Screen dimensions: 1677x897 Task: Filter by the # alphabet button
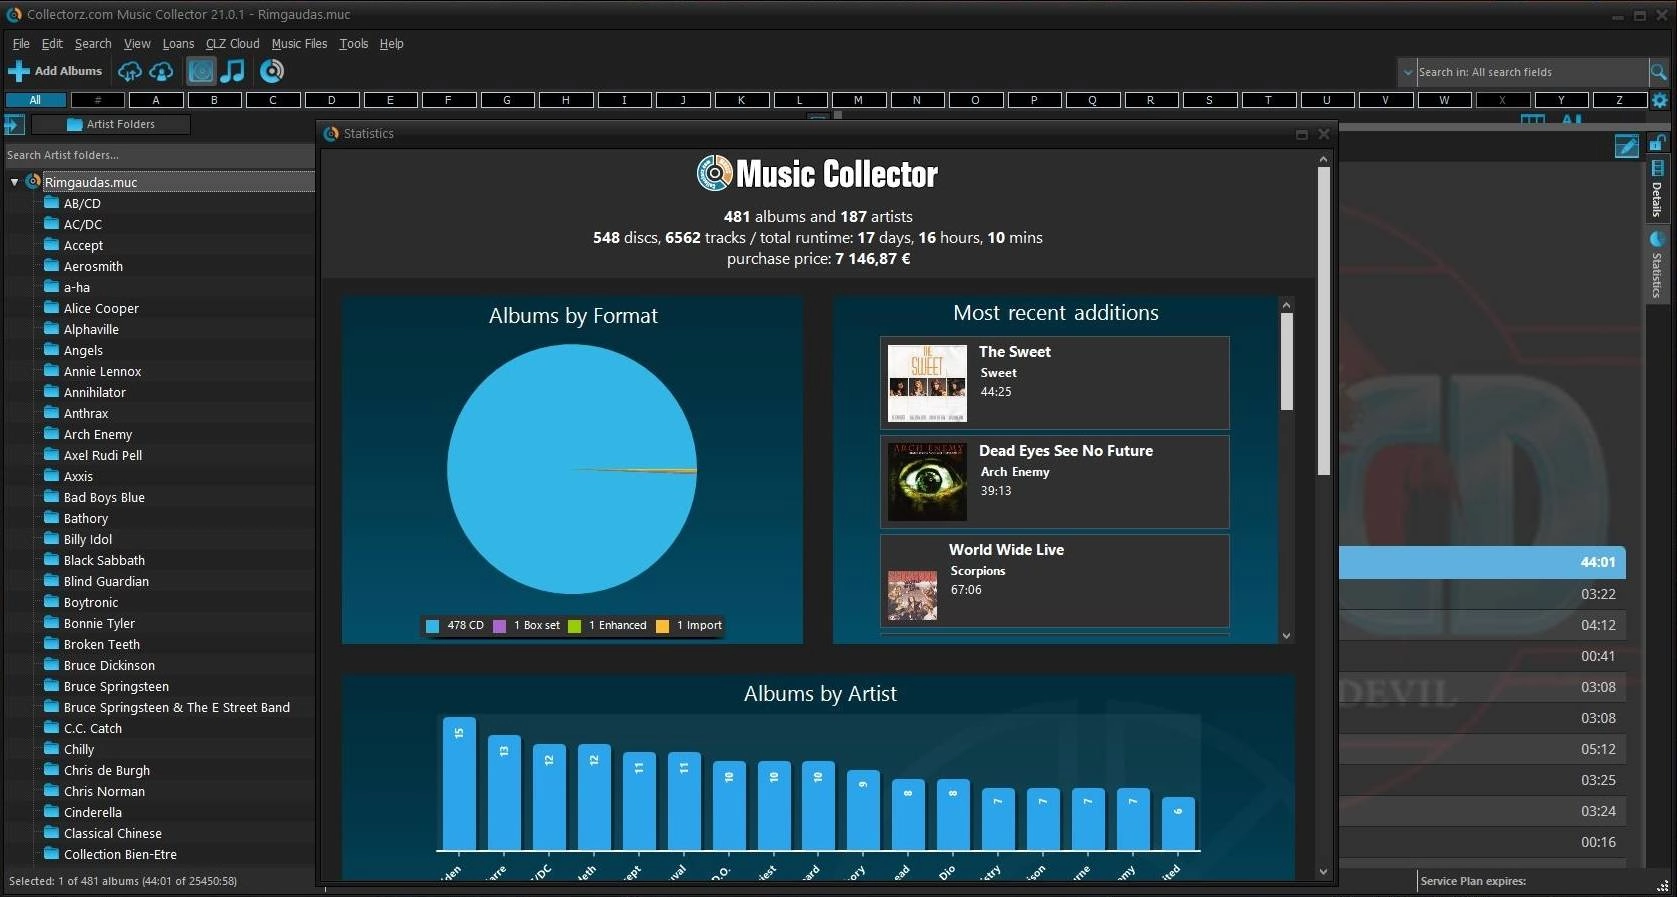coord(97,100)
